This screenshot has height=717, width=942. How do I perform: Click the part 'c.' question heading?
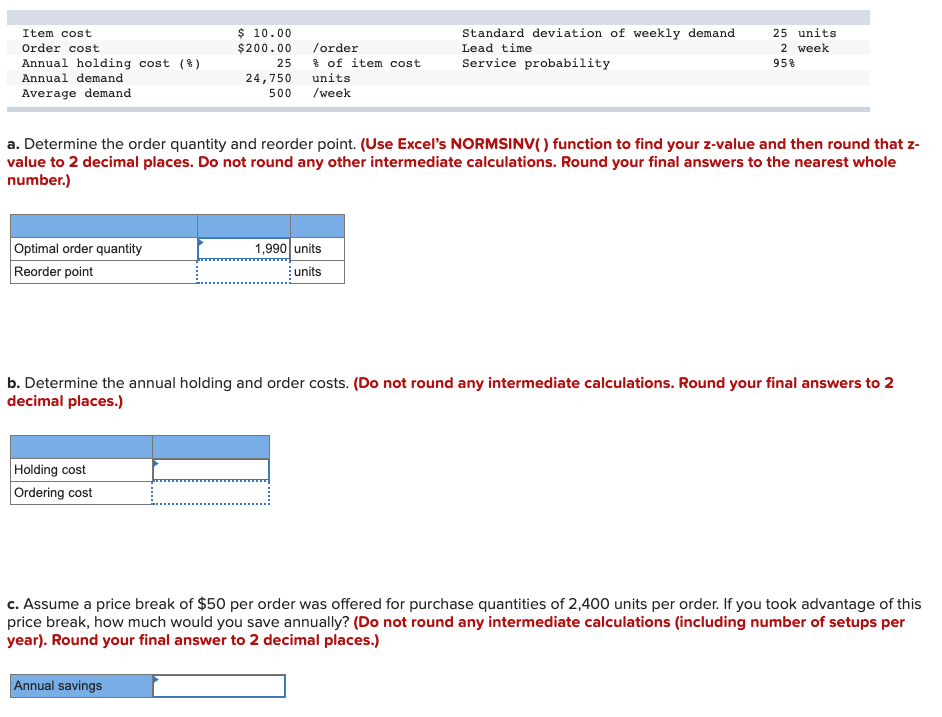click(464, 613)
